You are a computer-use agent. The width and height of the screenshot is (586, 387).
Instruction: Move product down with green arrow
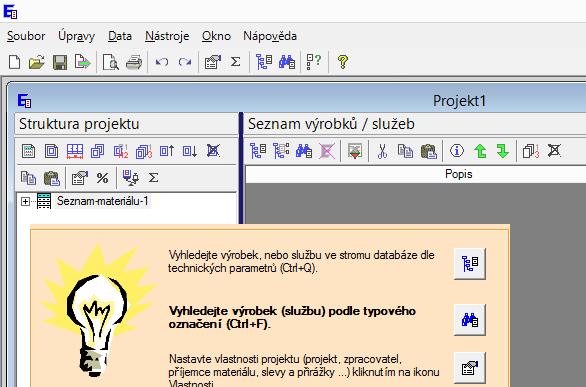(x=503, y=151)
